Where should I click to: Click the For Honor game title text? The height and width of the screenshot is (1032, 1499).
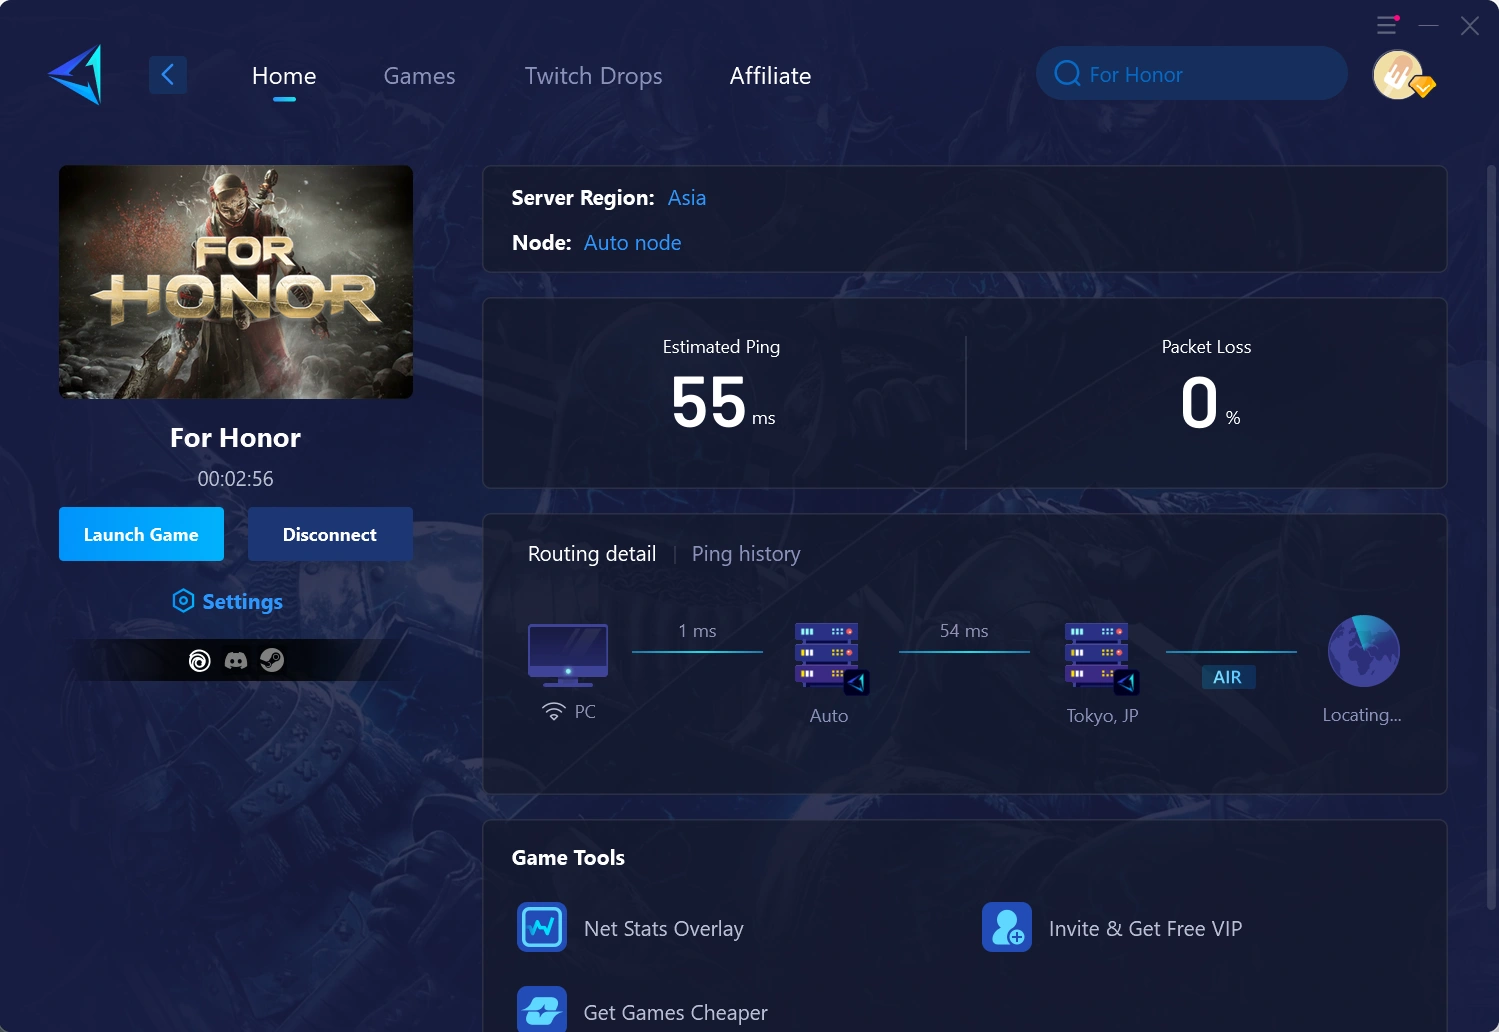[236, 438]
